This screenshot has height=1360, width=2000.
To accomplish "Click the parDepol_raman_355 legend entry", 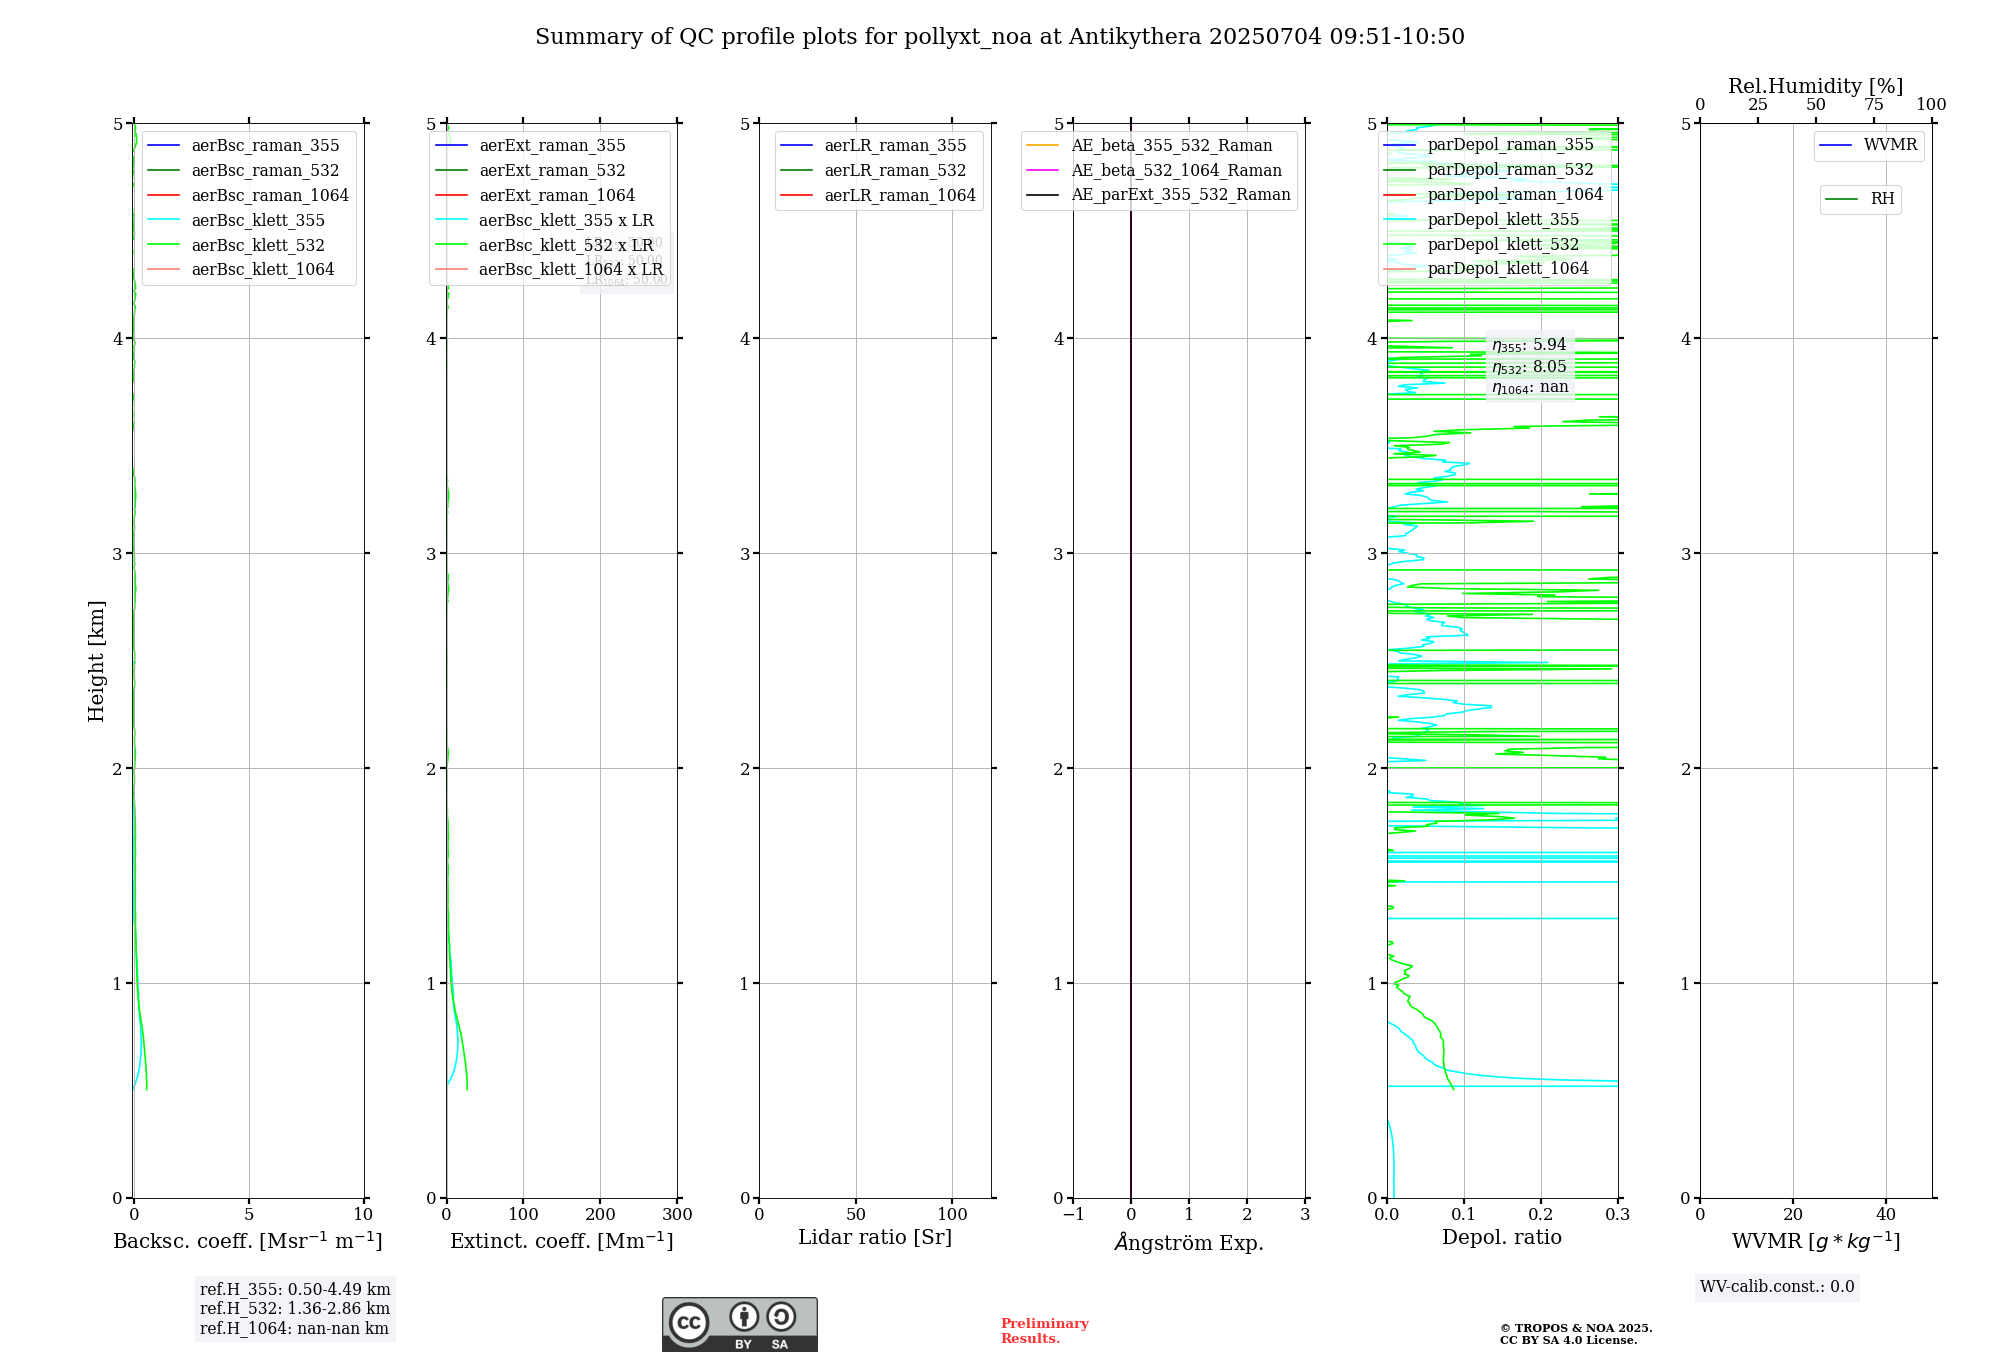I will coord(1489,145).
